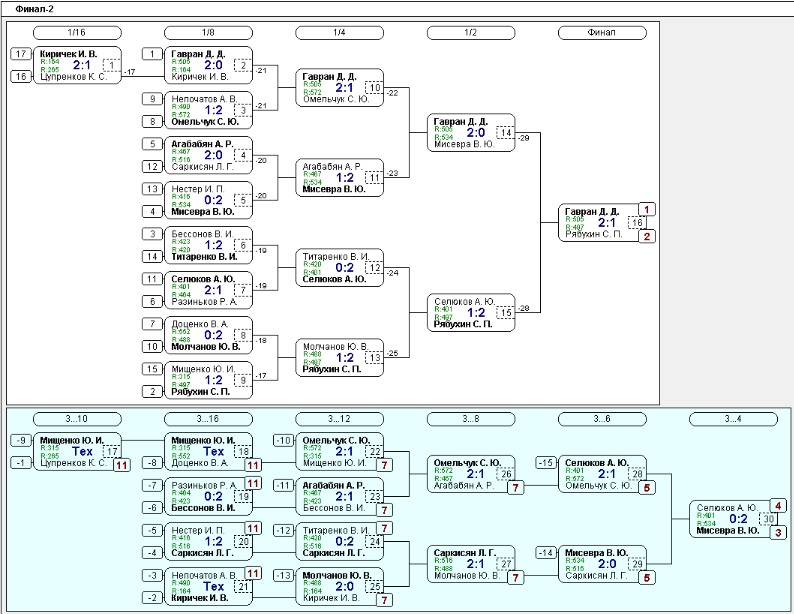Click seed box 2 next to Рябухин С. П.
Screen dimensions: 794x614
point(152,391)
